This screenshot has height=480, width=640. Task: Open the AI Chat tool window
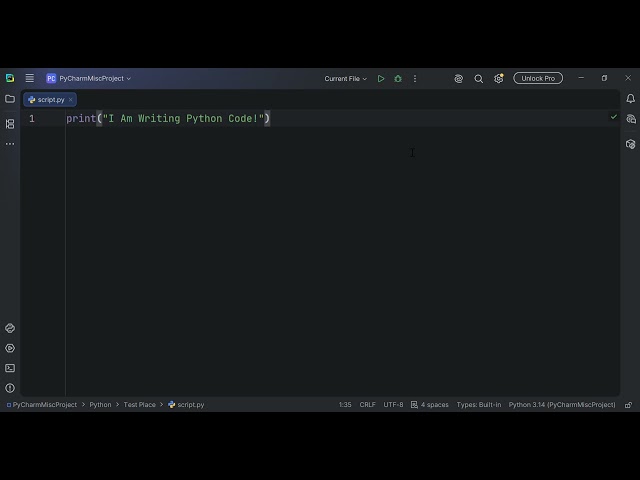[x=631, y=119]
